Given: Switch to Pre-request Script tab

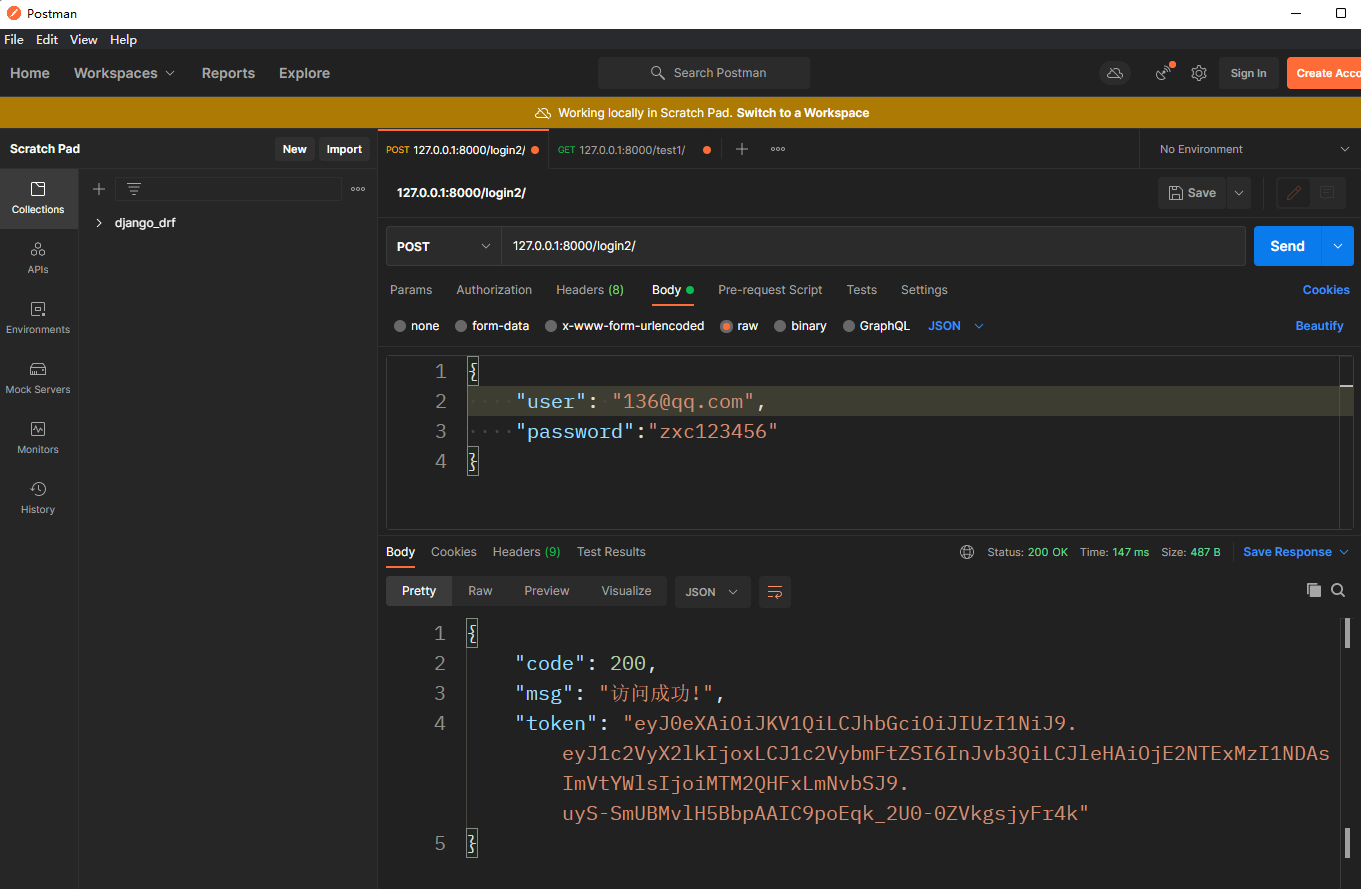Looking at the screenshot, I should tap(770, 290).
